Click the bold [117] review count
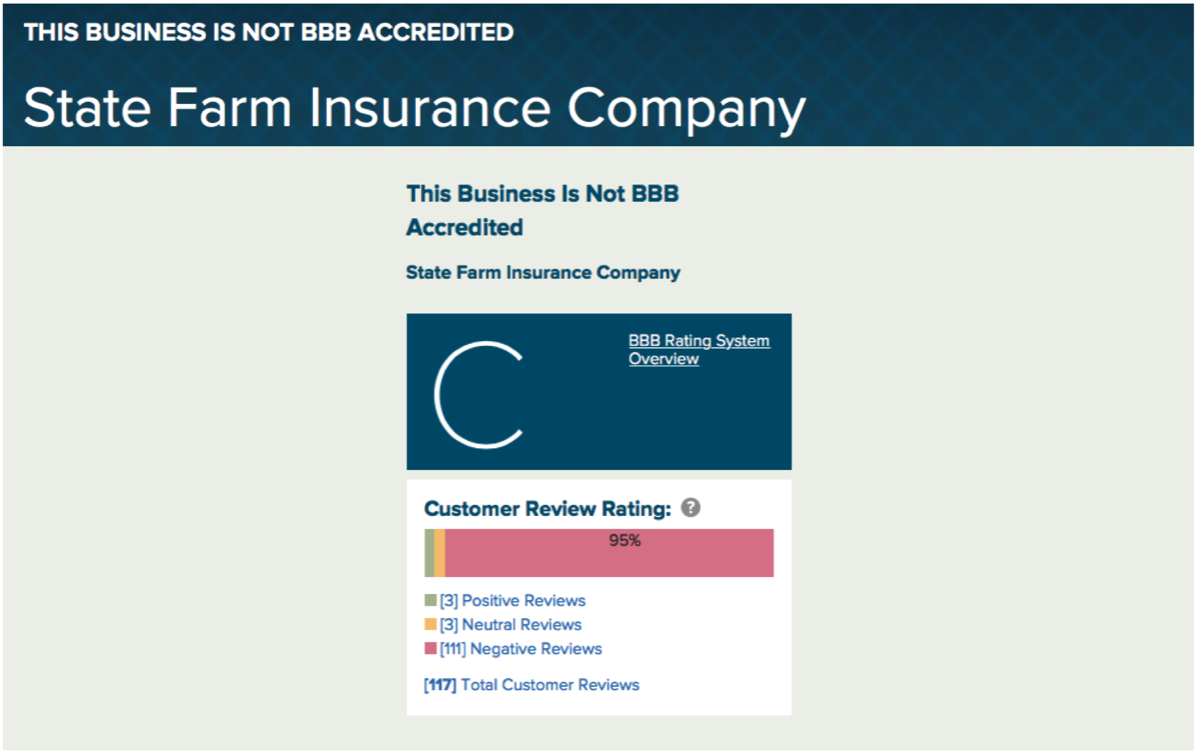This screenshot has width=1198, height=754. click(440, 685)
